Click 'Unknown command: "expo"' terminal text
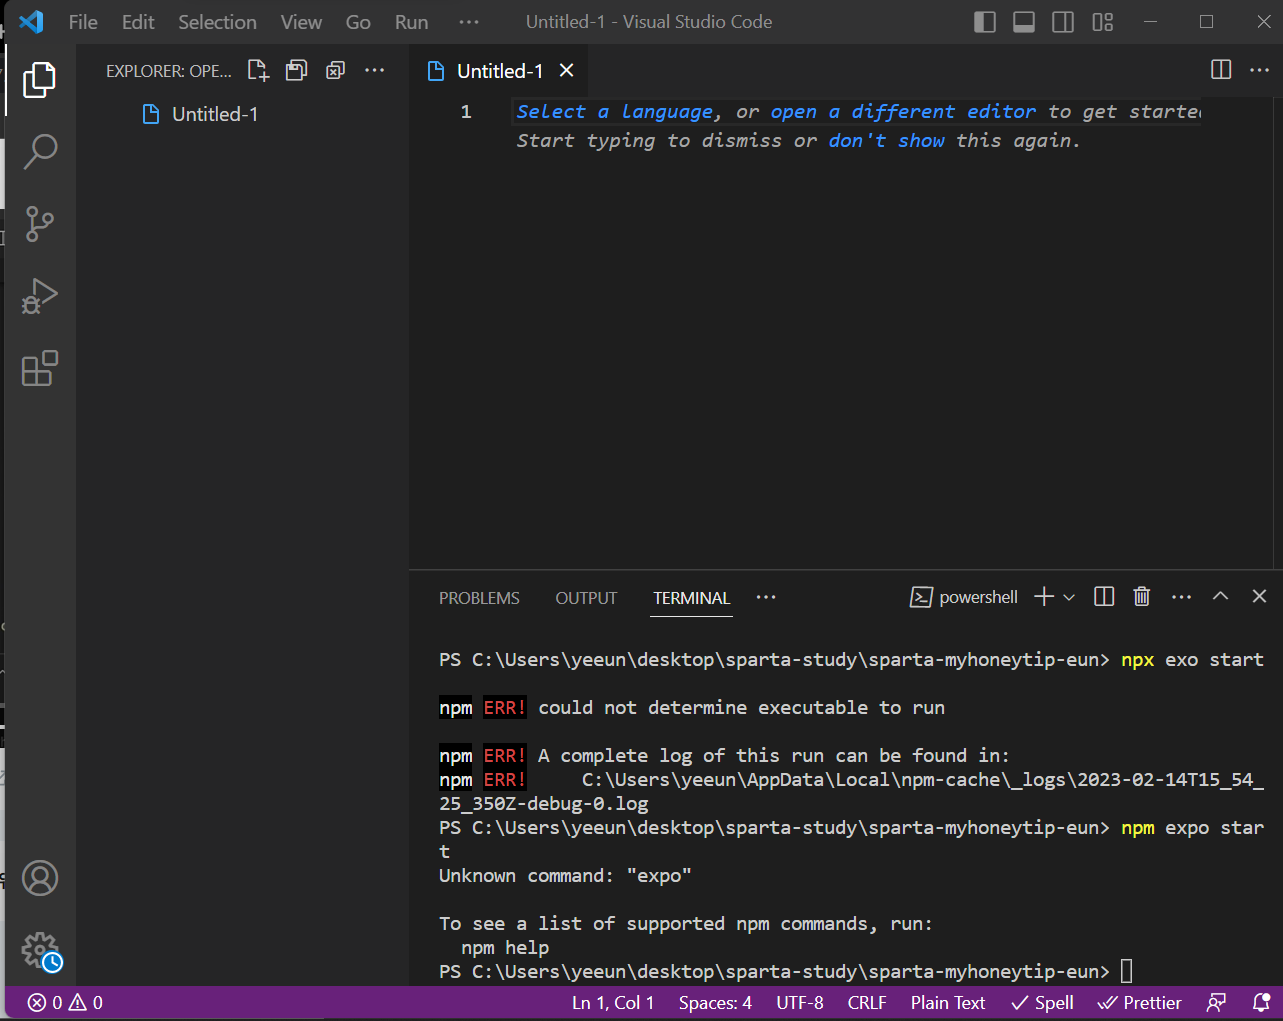Viewport: 1283px width, 1021px height. pyautogui.click(x=565, y=876)
